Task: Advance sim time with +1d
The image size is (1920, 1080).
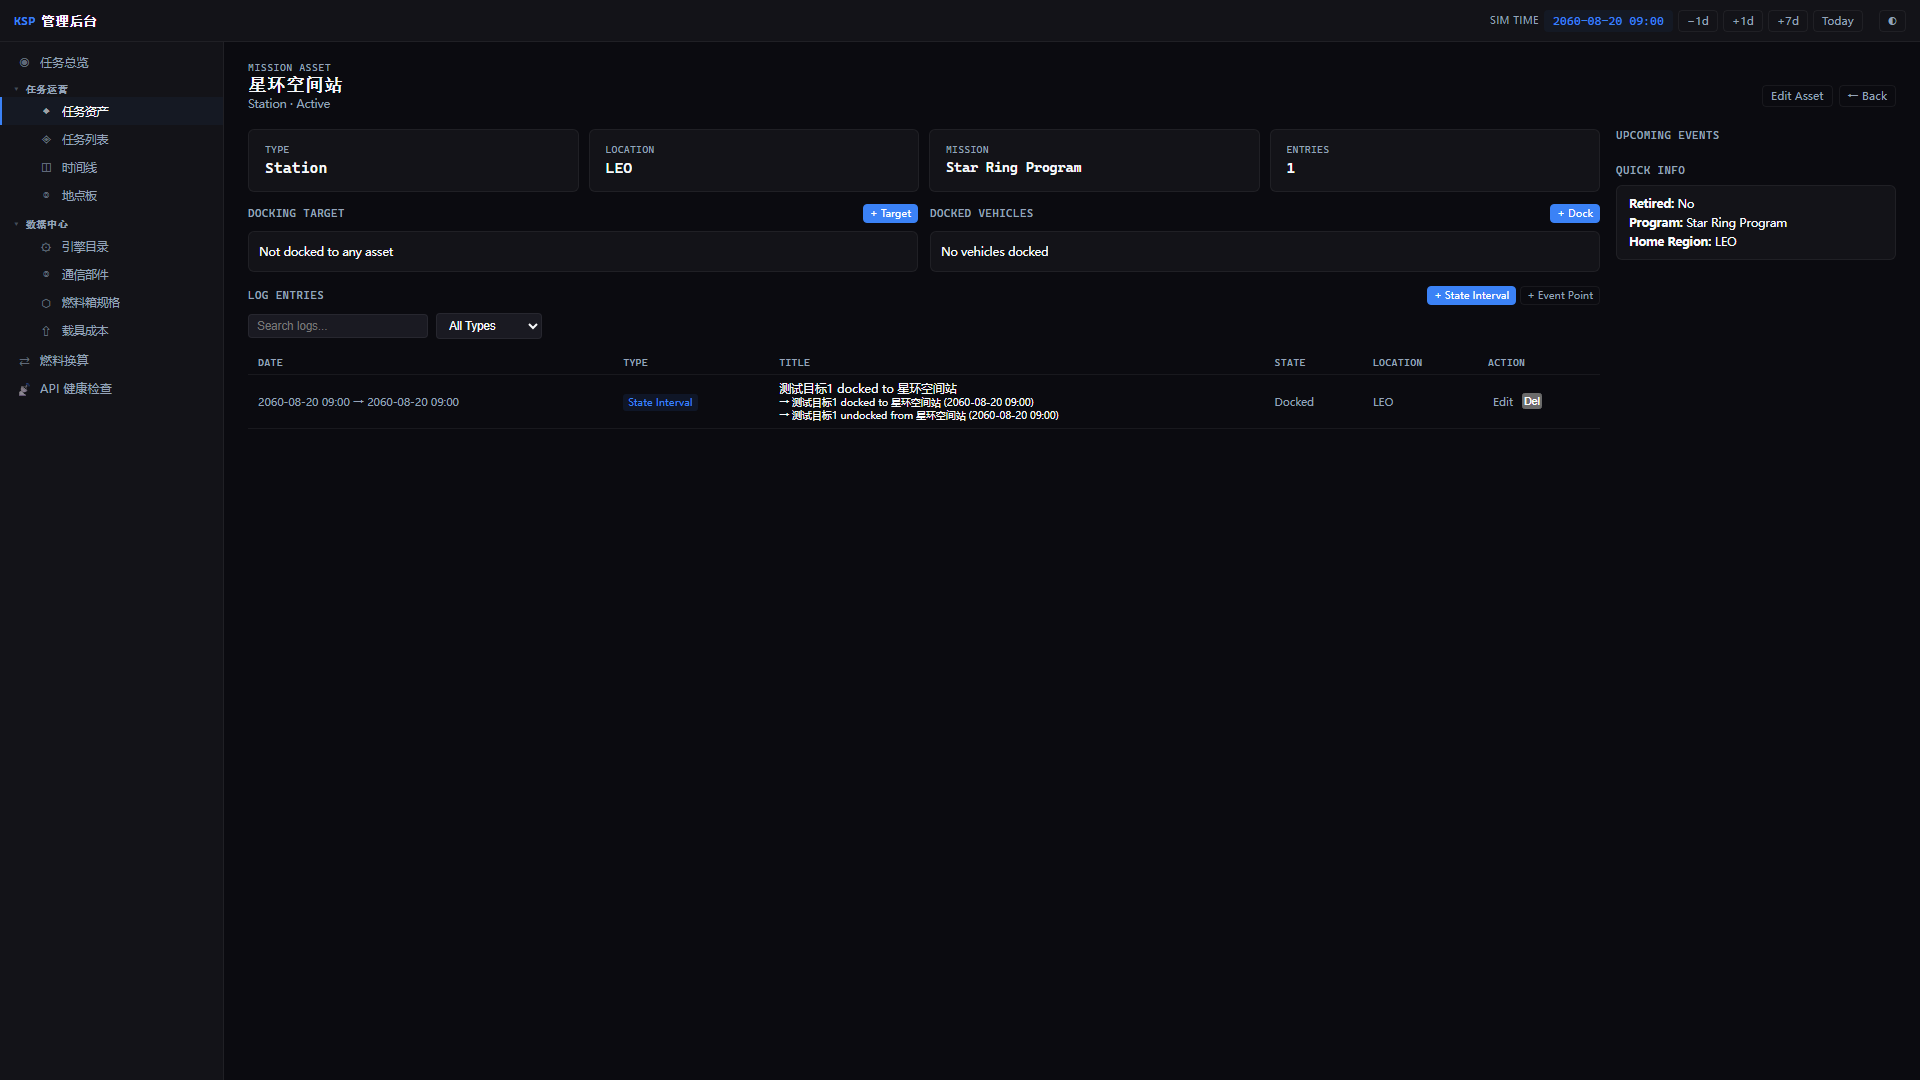Action: [x=1743, y=21]
